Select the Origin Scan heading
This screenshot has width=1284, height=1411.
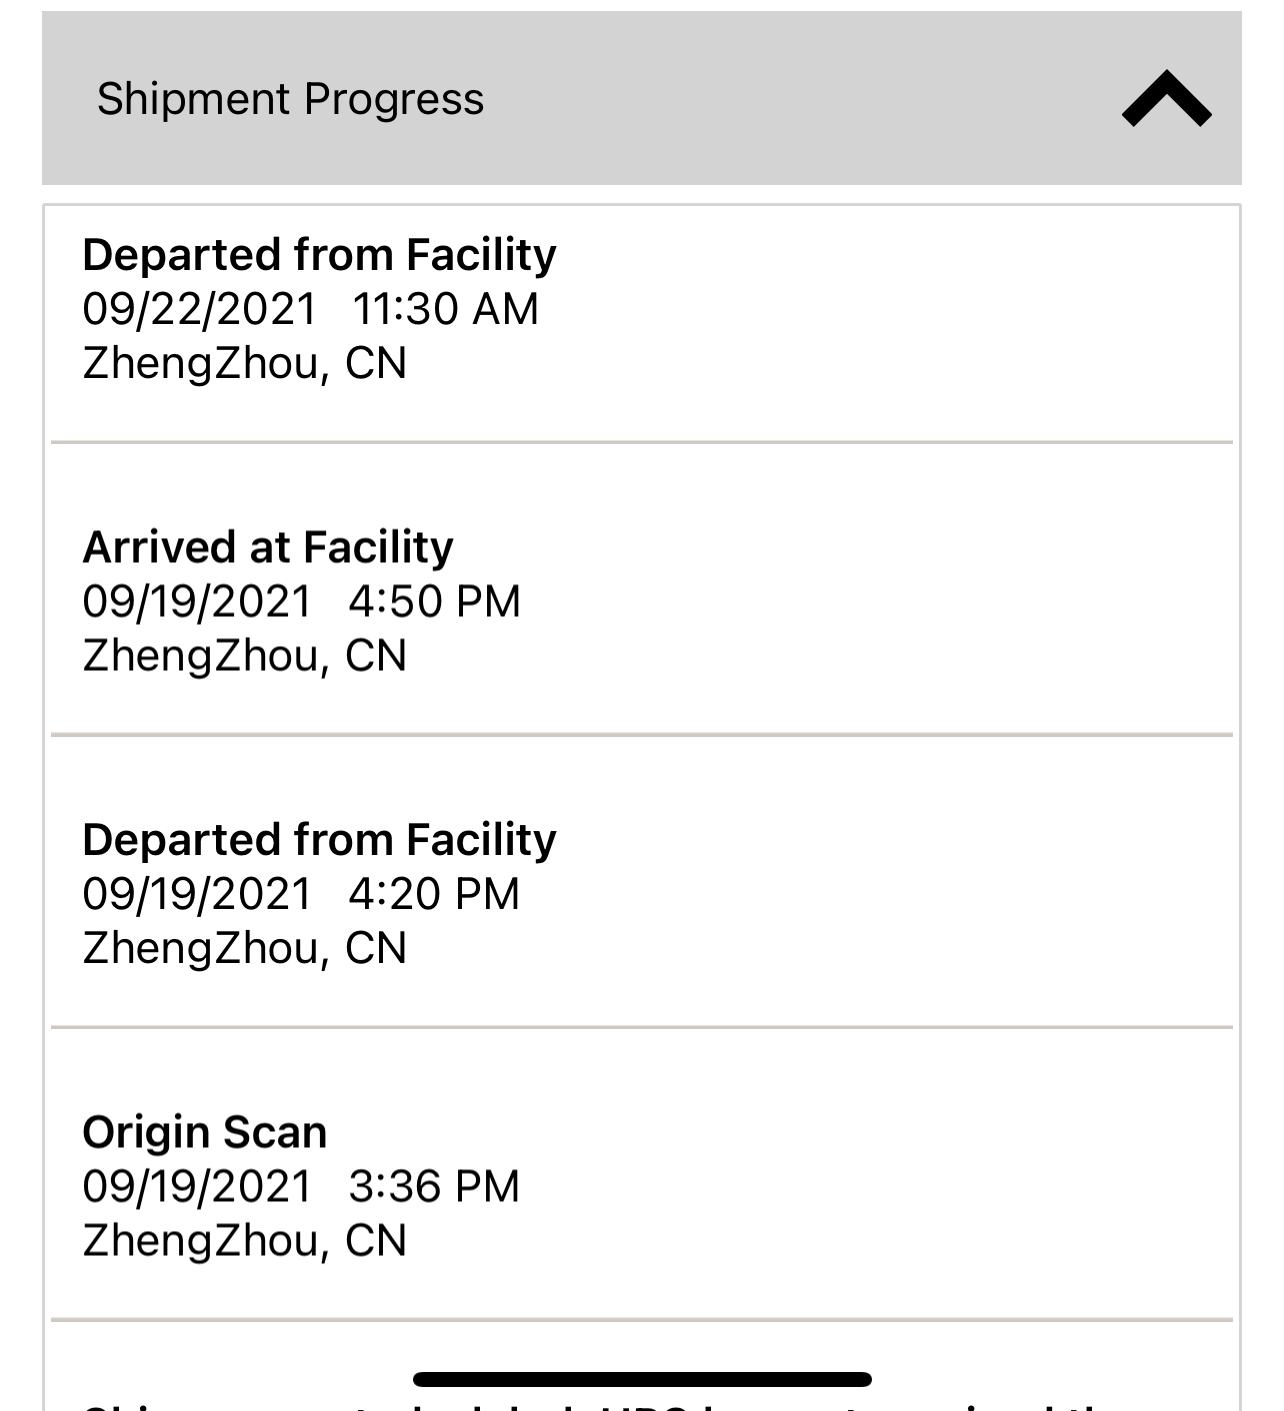coord(204,1132)
